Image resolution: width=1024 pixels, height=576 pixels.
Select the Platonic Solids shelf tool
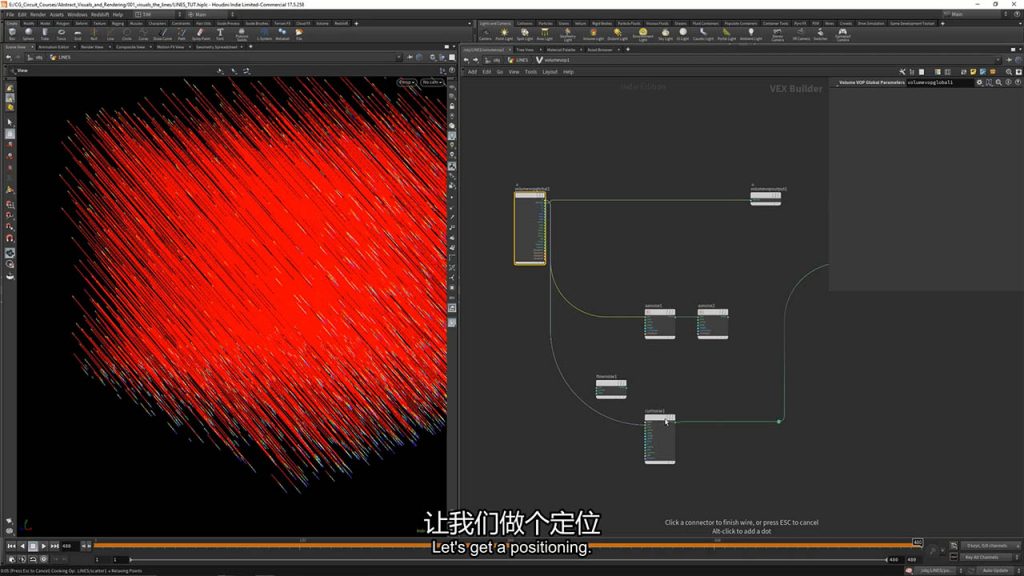coord(242,34)
